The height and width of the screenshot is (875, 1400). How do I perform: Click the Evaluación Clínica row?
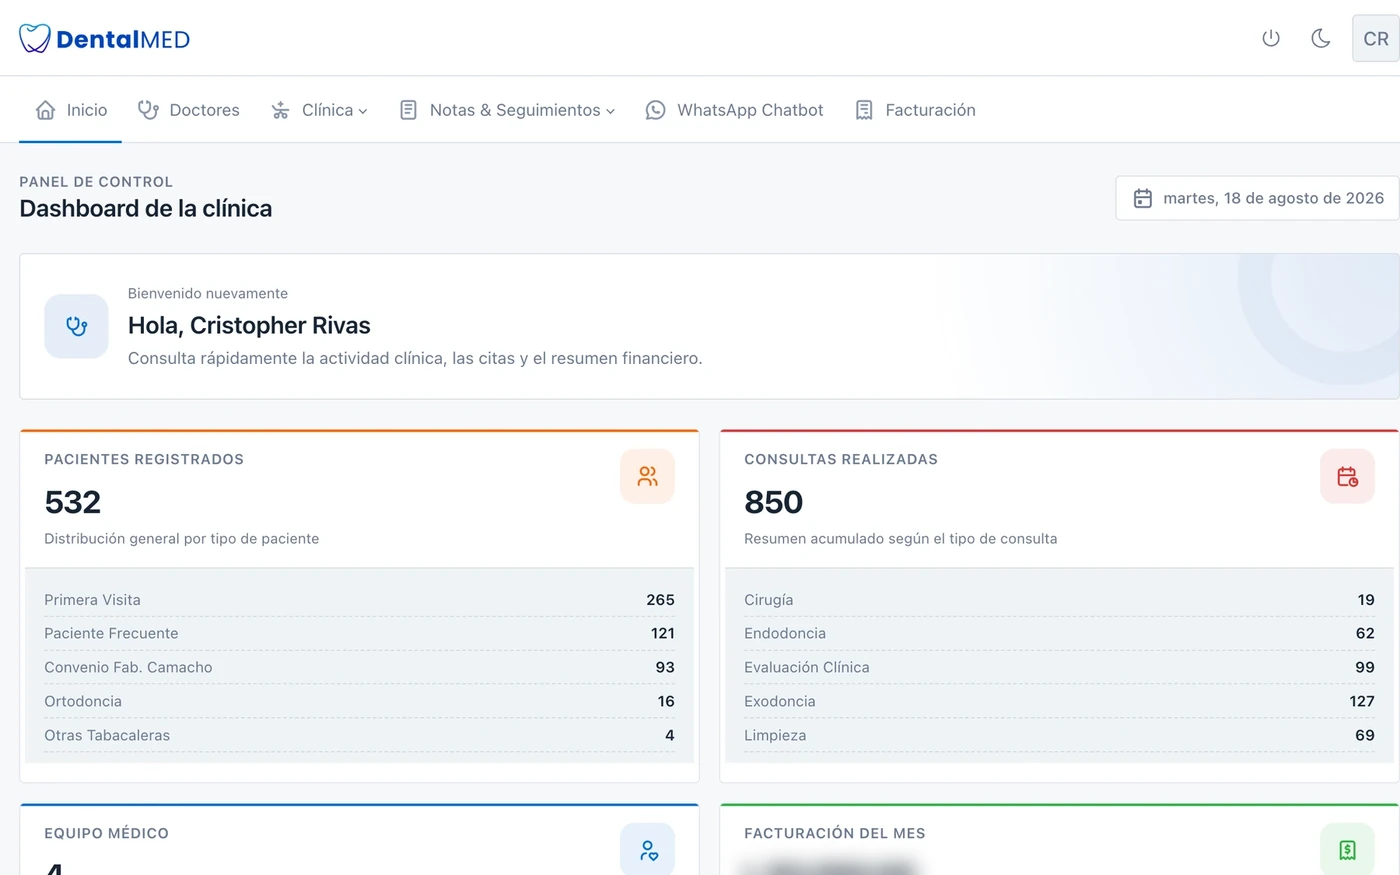tap(1059, 667)
